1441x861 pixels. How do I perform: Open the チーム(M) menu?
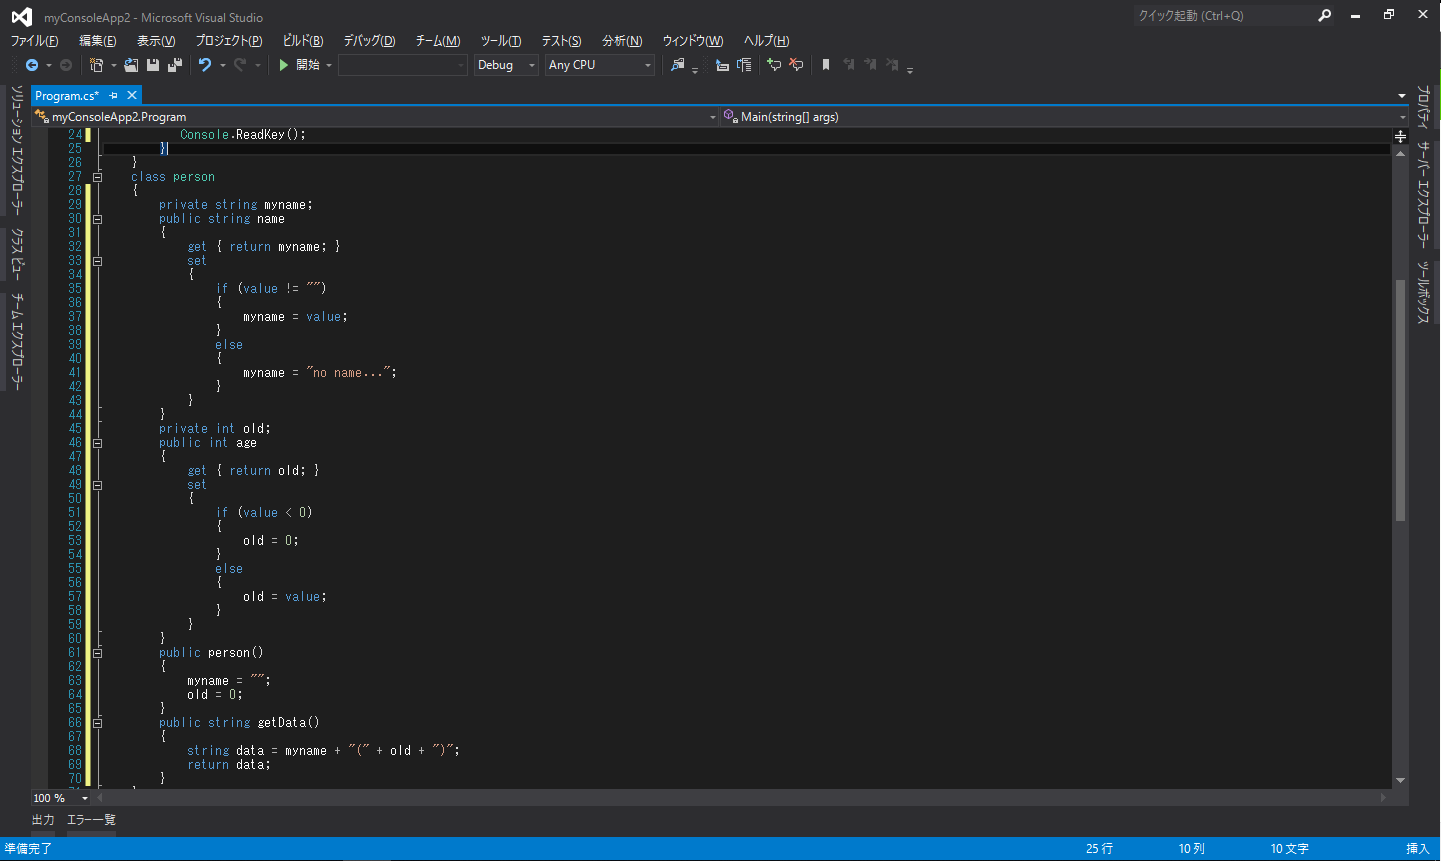[x=438, y=41]
